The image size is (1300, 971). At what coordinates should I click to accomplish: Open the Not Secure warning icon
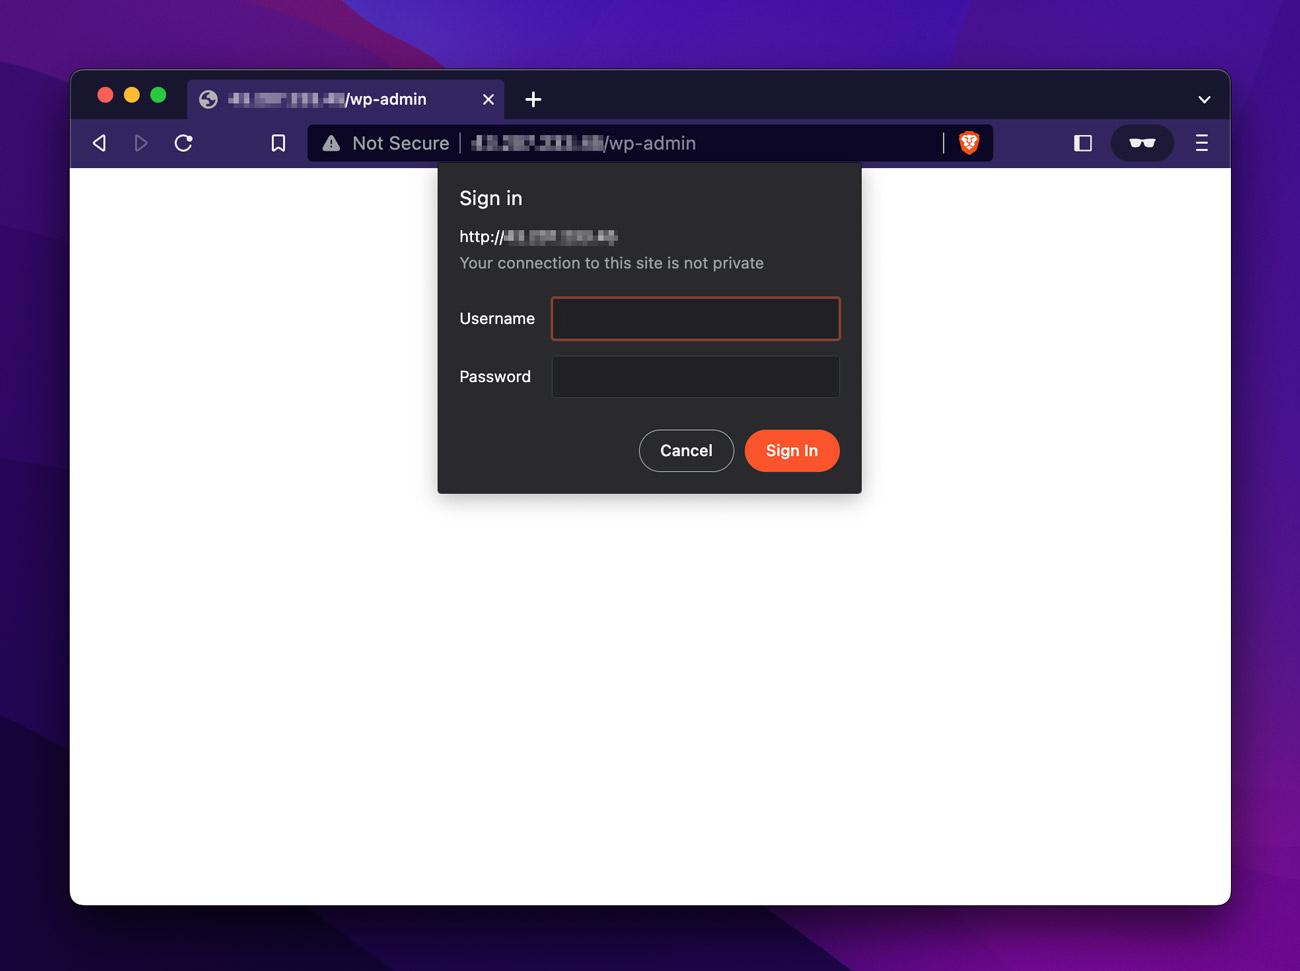point(331,143)
